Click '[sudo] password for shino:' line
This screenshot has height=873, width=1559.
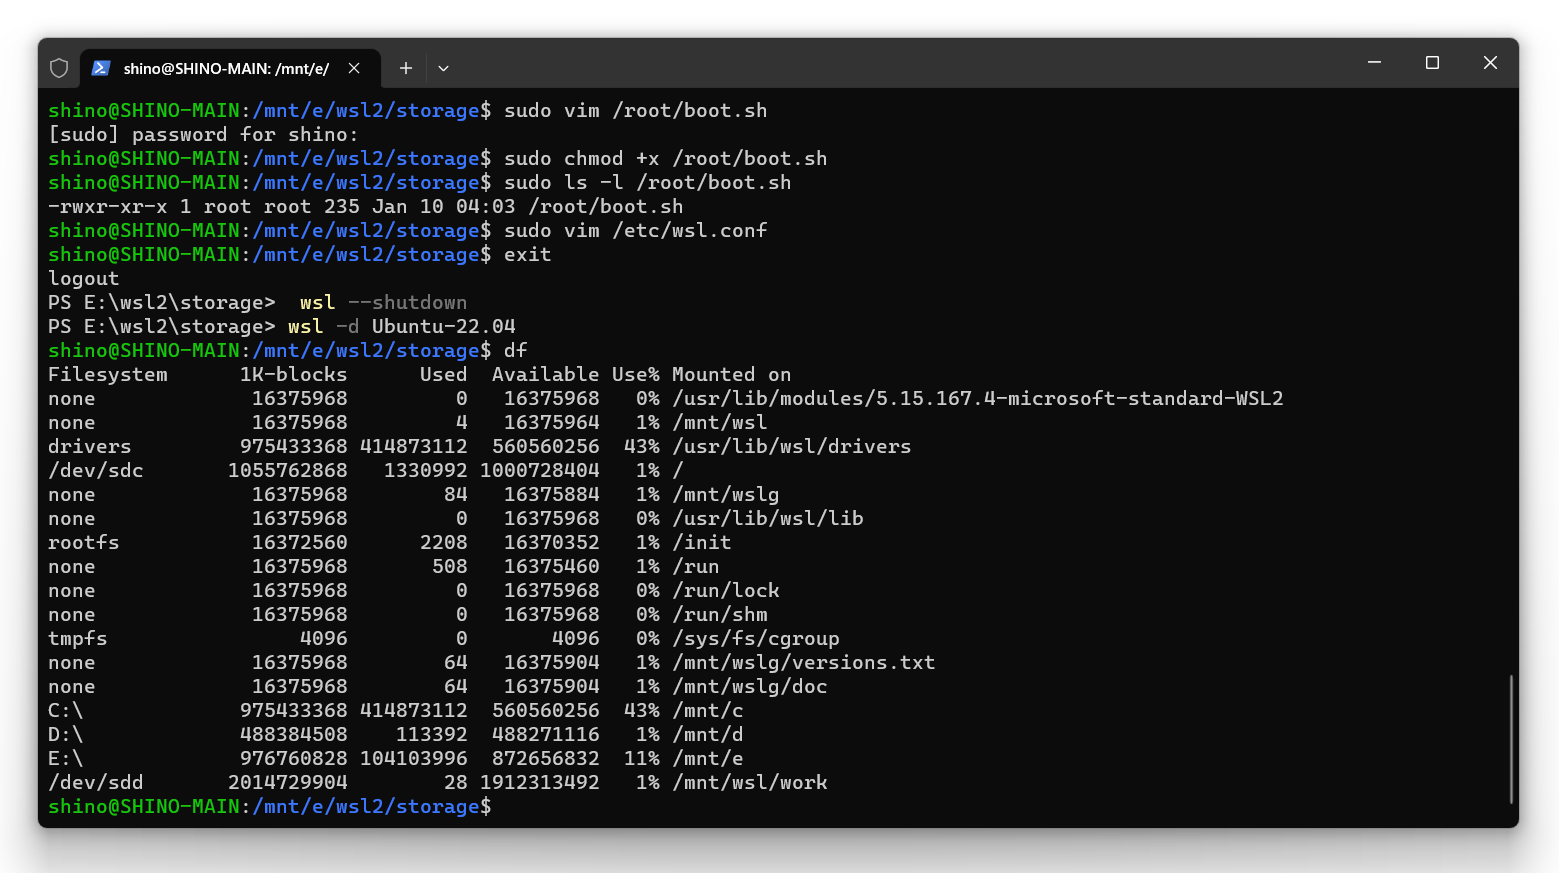pyautogui.click(x=203, y=135)
